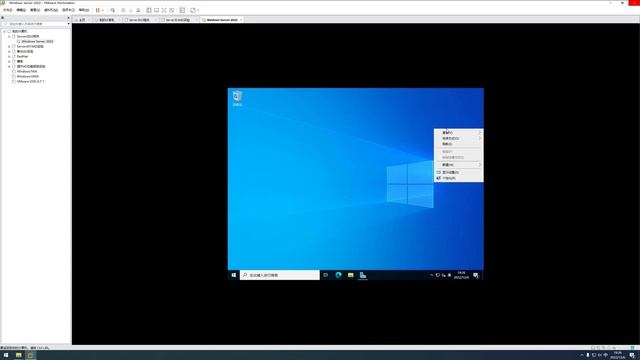
Task: Close the library panel with its X
Action: [68, 18]
